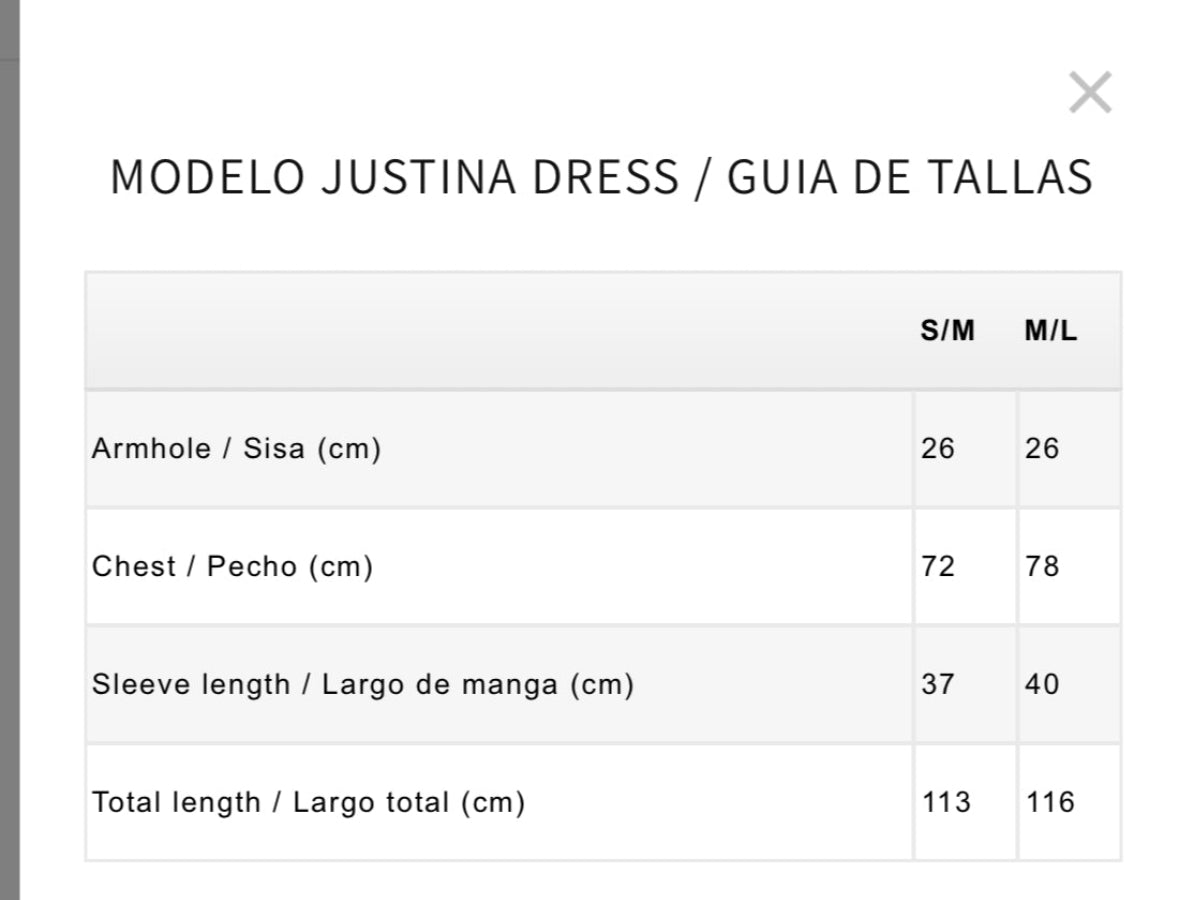Click the M/L sleeve length value 40
1179x900 pixels.
pos(1041,684)
